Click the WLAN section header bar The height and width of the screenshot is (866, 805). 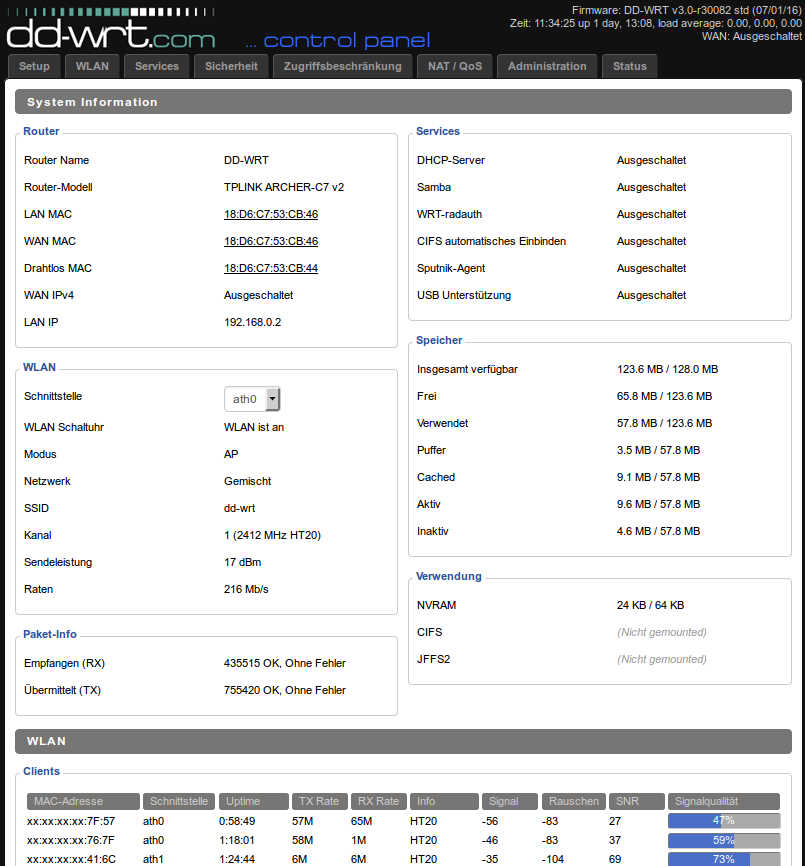[x=403, y=741]
